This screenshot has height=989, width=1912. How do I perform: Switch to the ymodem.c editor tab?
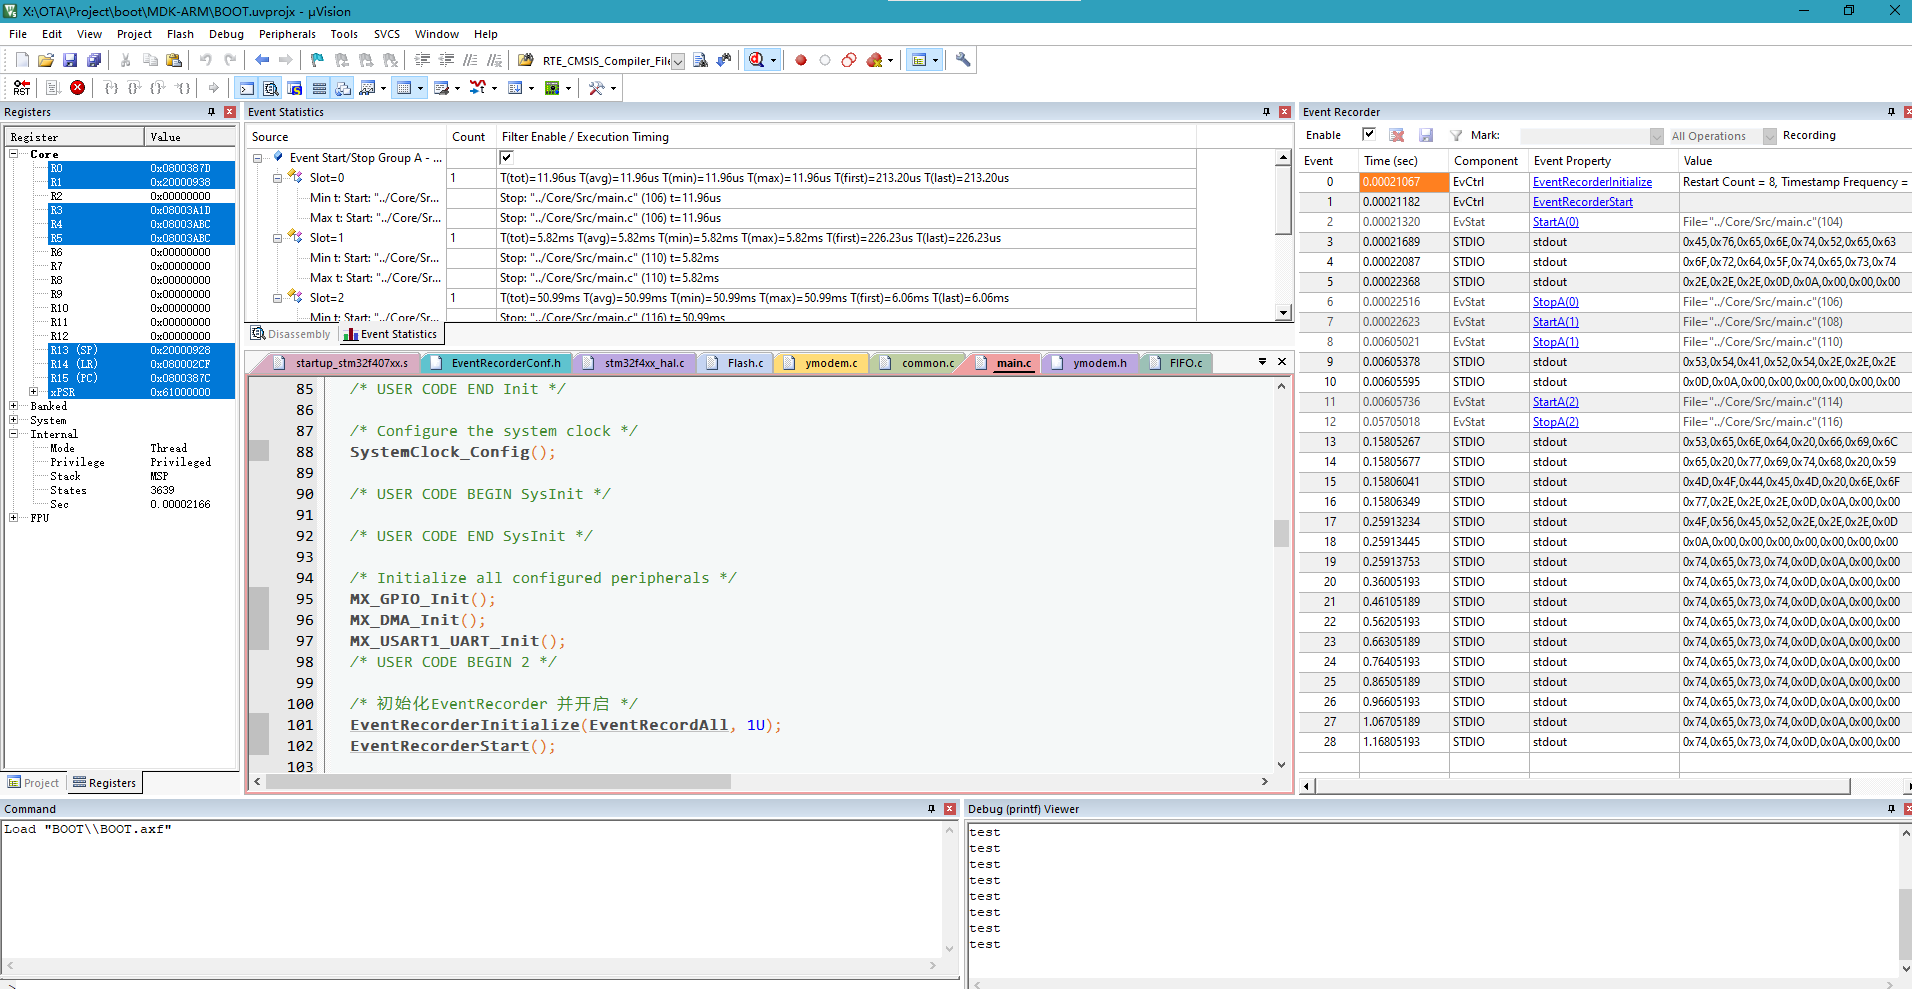click(830, 363)
